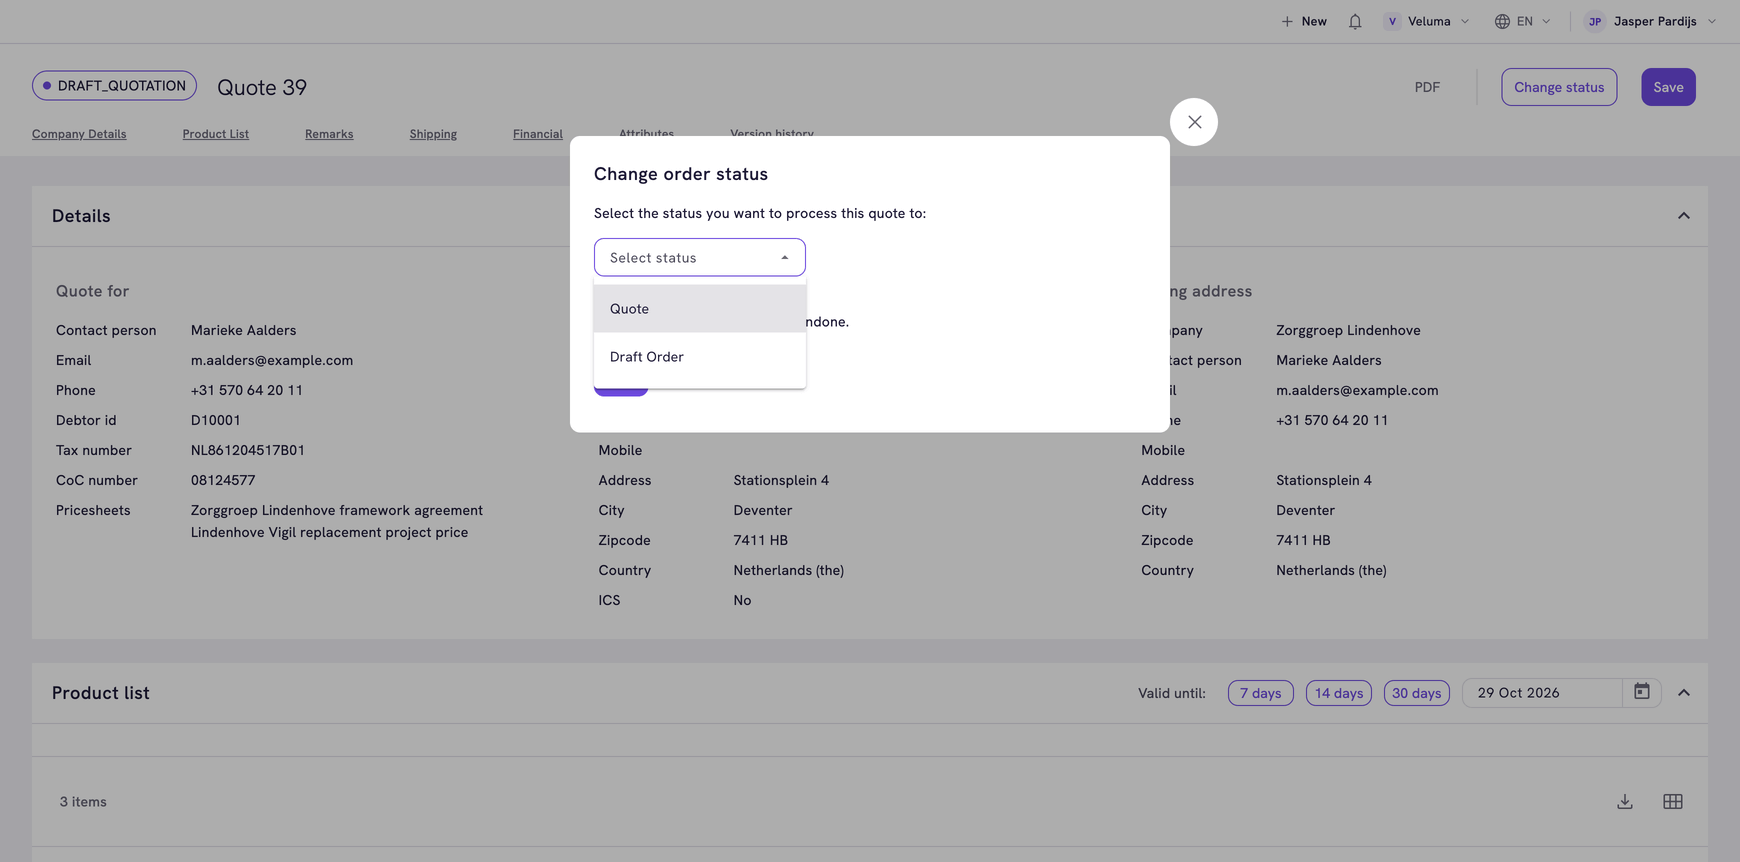Image resolution: width=1740 pixels, height=862 pixels.
Task: Click the tax number NL861204517B01
Action: coord(248,450)
